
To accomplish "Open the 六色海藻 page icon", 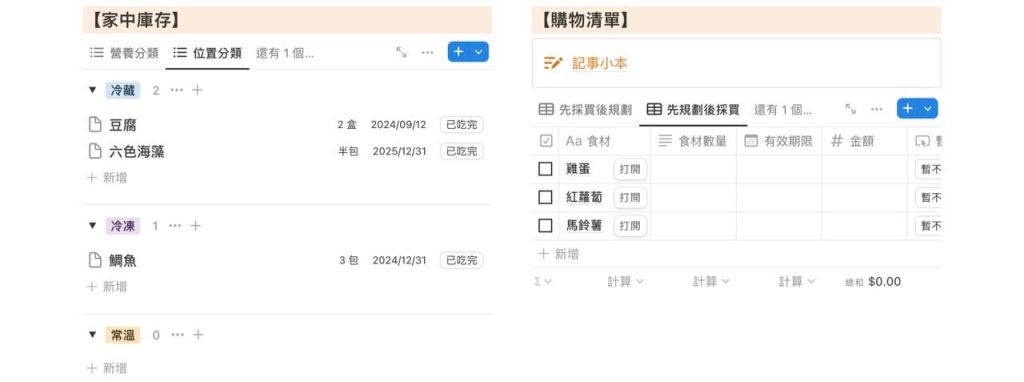I will point(95,151).
